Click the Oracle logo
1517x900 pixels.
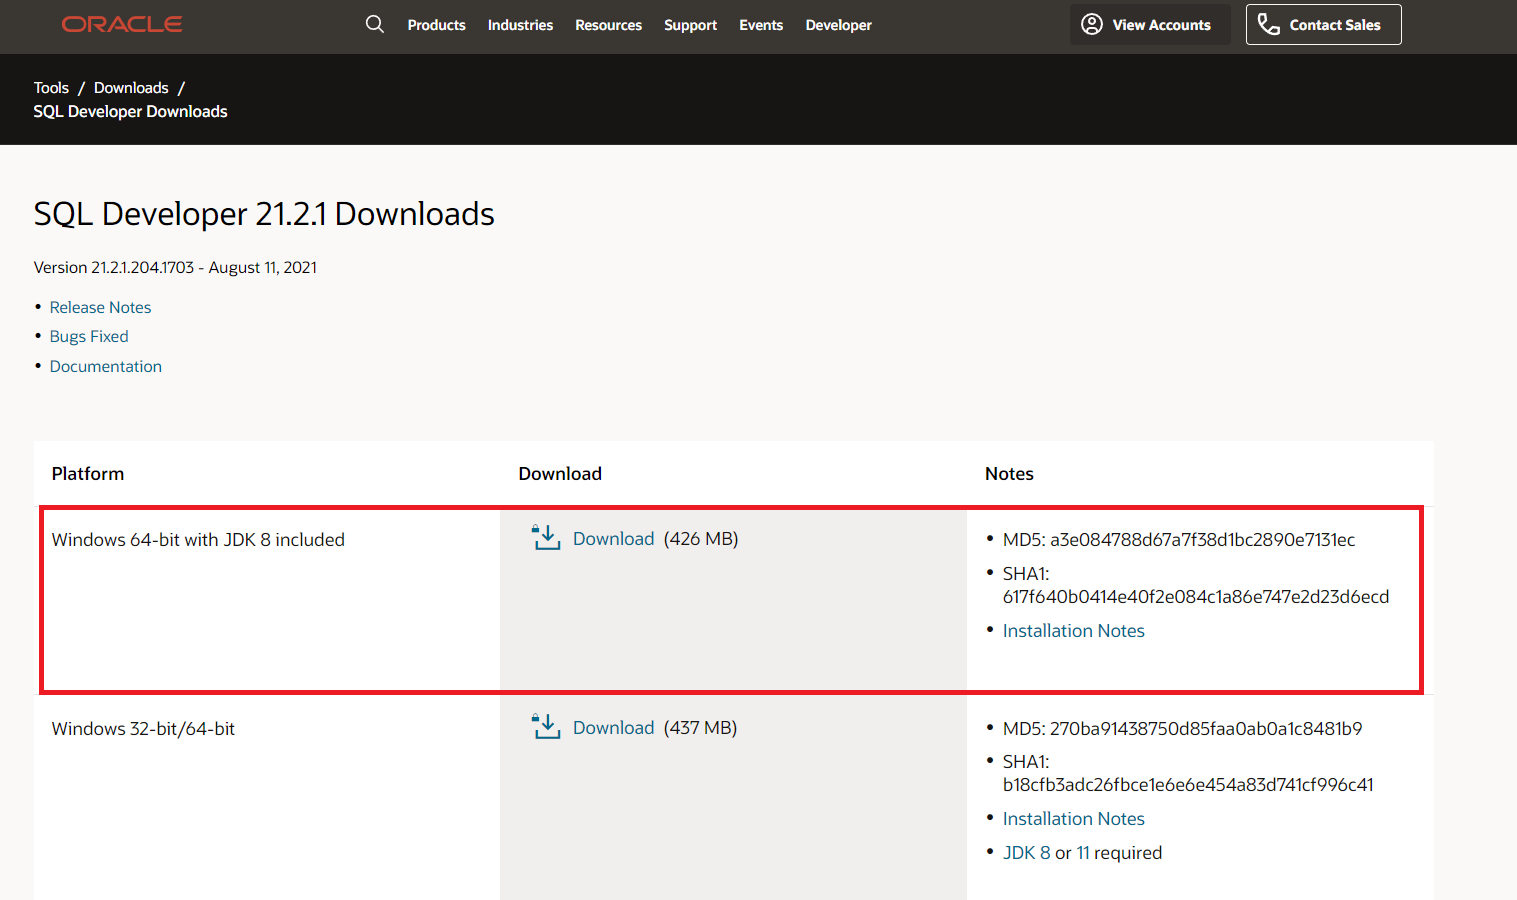point(122,24)
